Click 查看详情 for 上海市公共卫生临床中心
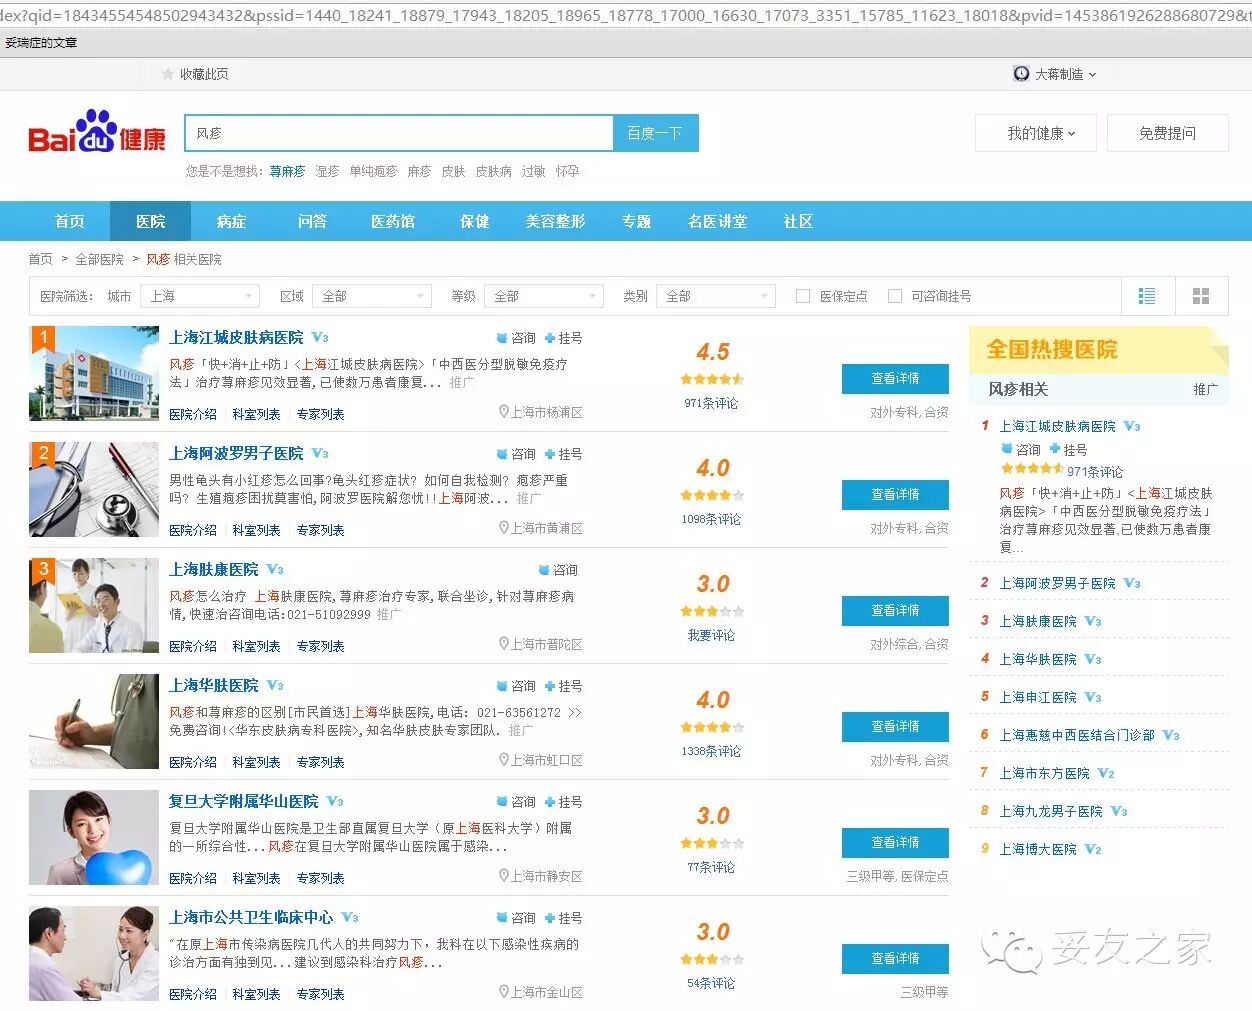 [895, 958]
